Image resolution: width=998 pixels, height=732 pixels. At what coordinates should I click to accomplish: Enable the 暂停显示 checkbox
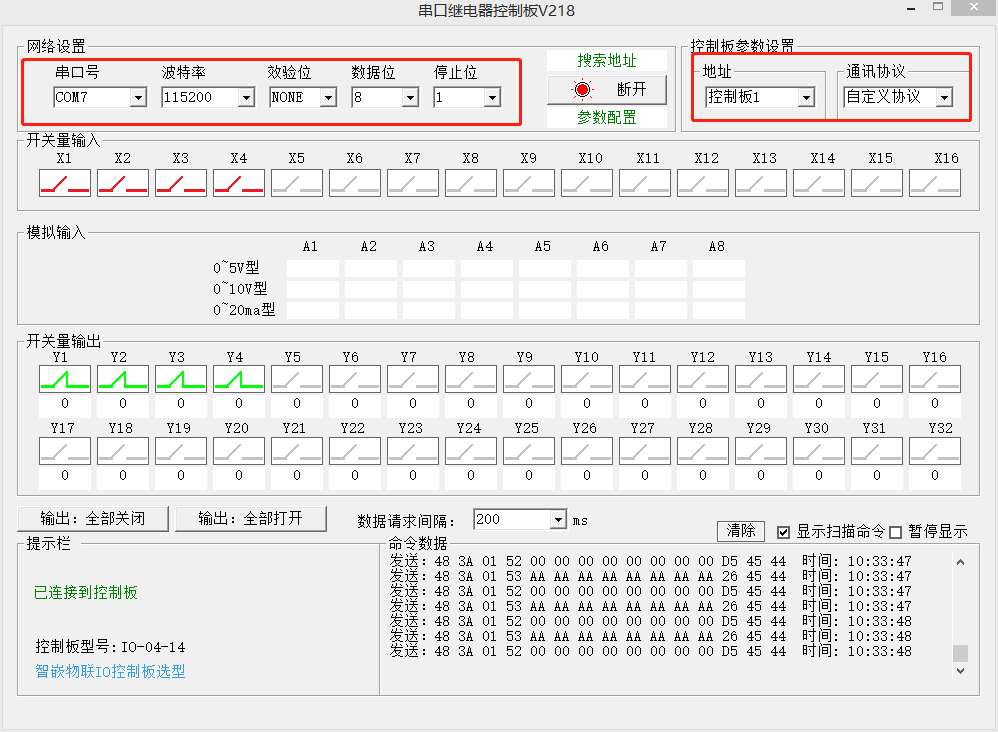click(x=896, y=532)
